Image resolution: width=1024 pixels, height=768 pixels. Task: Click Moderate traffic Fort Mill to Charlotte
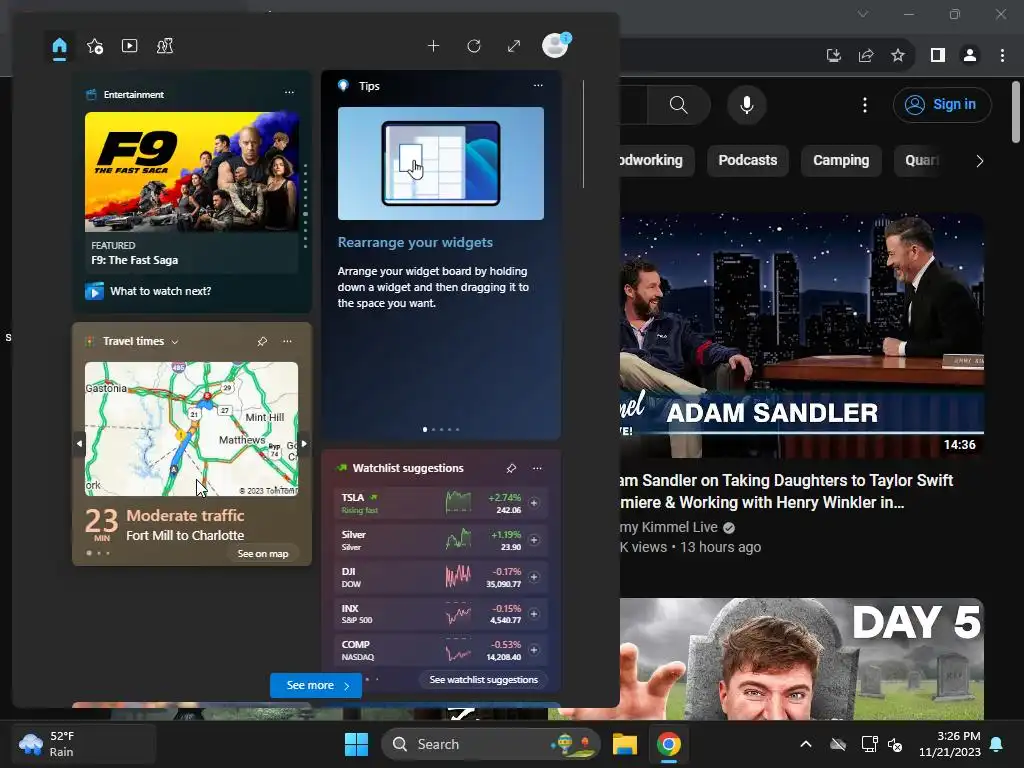coord(185,525)
